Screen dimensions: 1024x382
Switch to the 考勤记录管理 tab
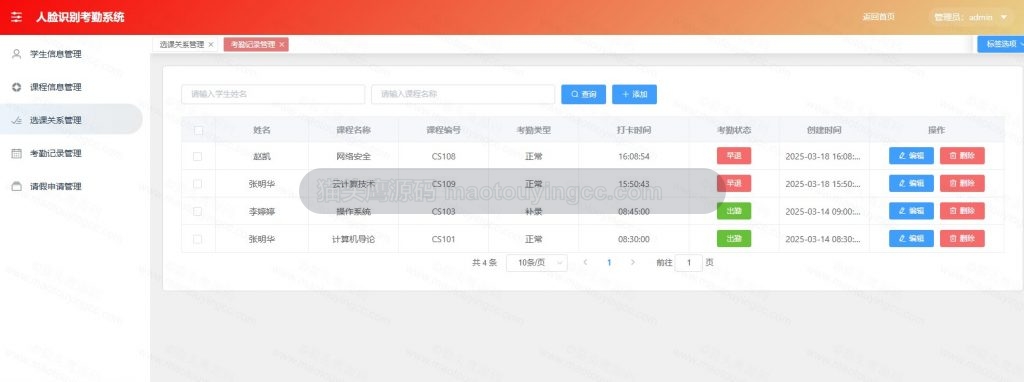[253, 44]
